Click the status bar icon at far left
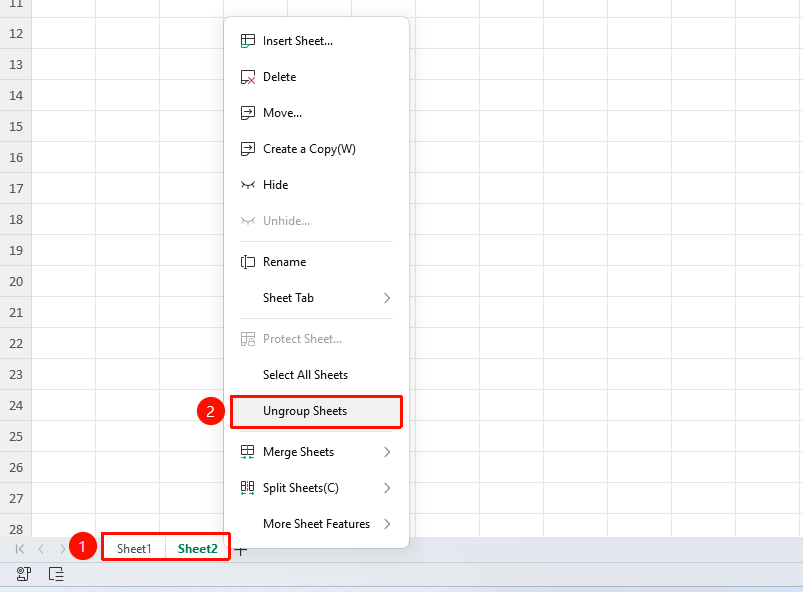803x592 pixels. point(24,574)
